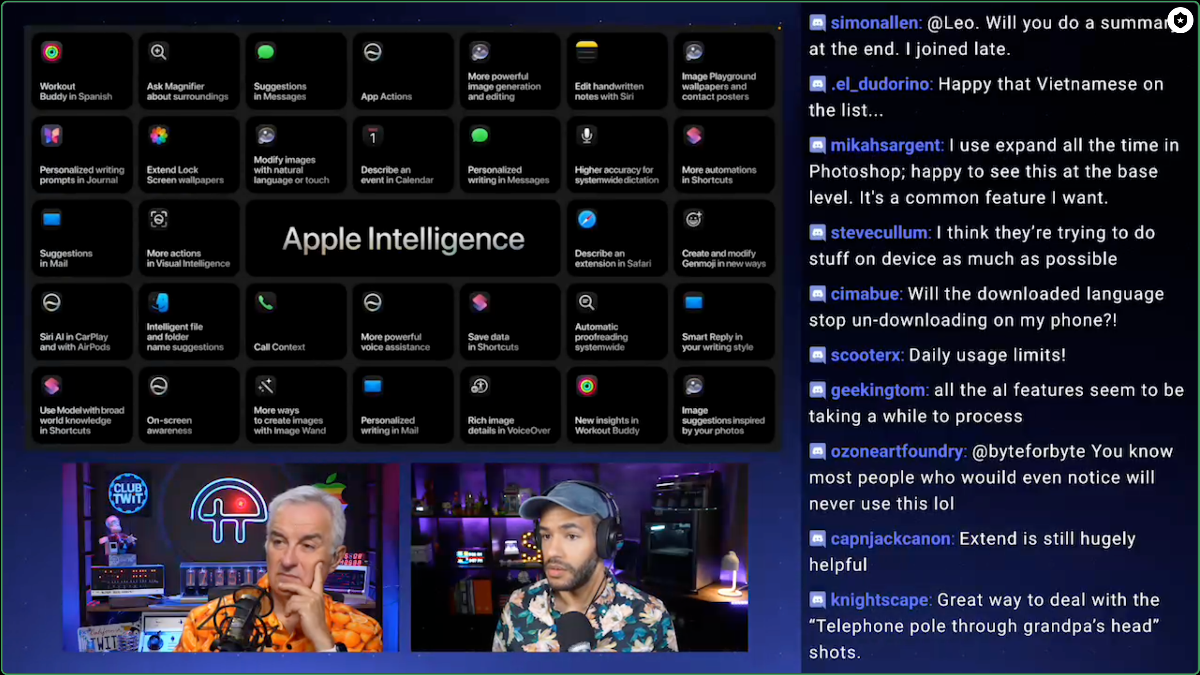Click the blue Mail icon above Suggestions in Mail
The image size is (1200, 675).
tap(51, 218)
